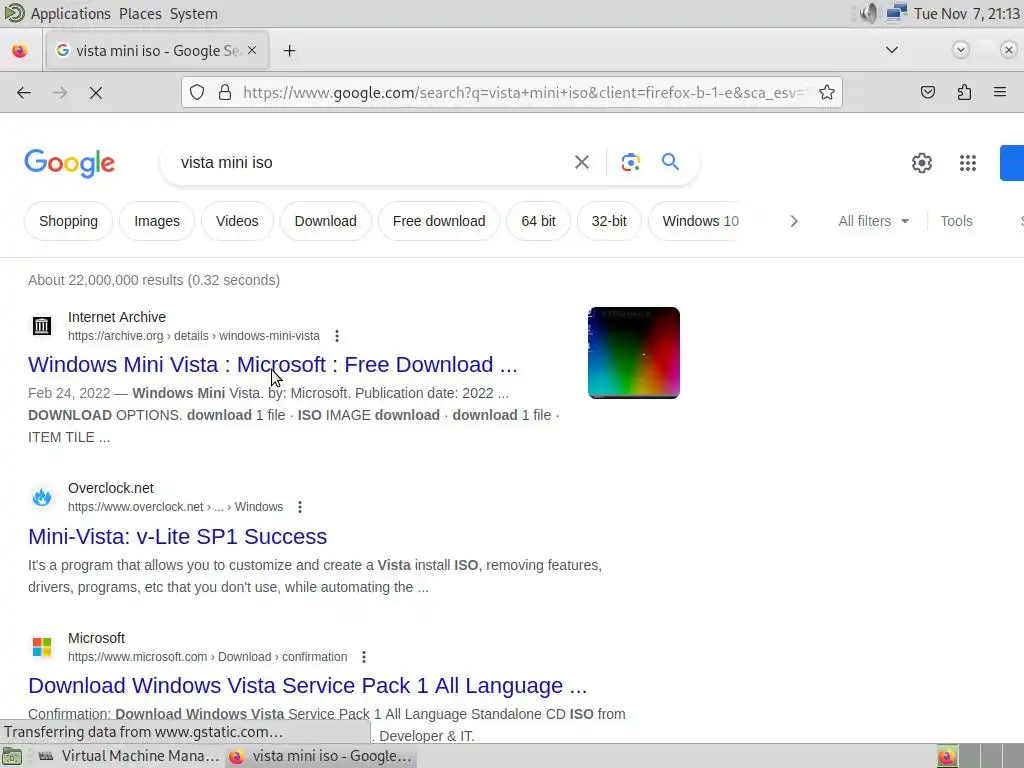
Task: Click the overclock.net URL breadcrumb
Action: click(x=175, y=507)
